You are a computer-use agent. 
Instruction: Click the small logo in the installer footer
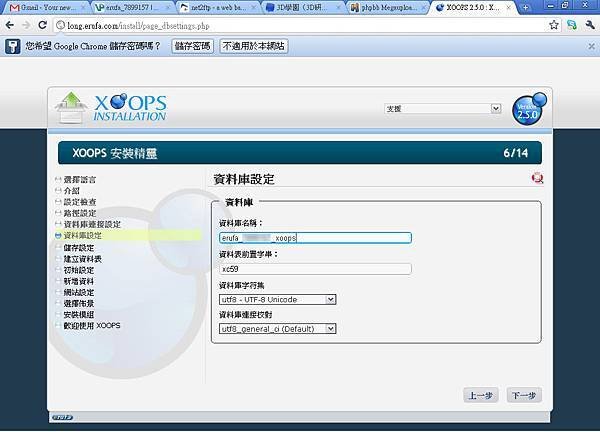click(x=62, y=417)
